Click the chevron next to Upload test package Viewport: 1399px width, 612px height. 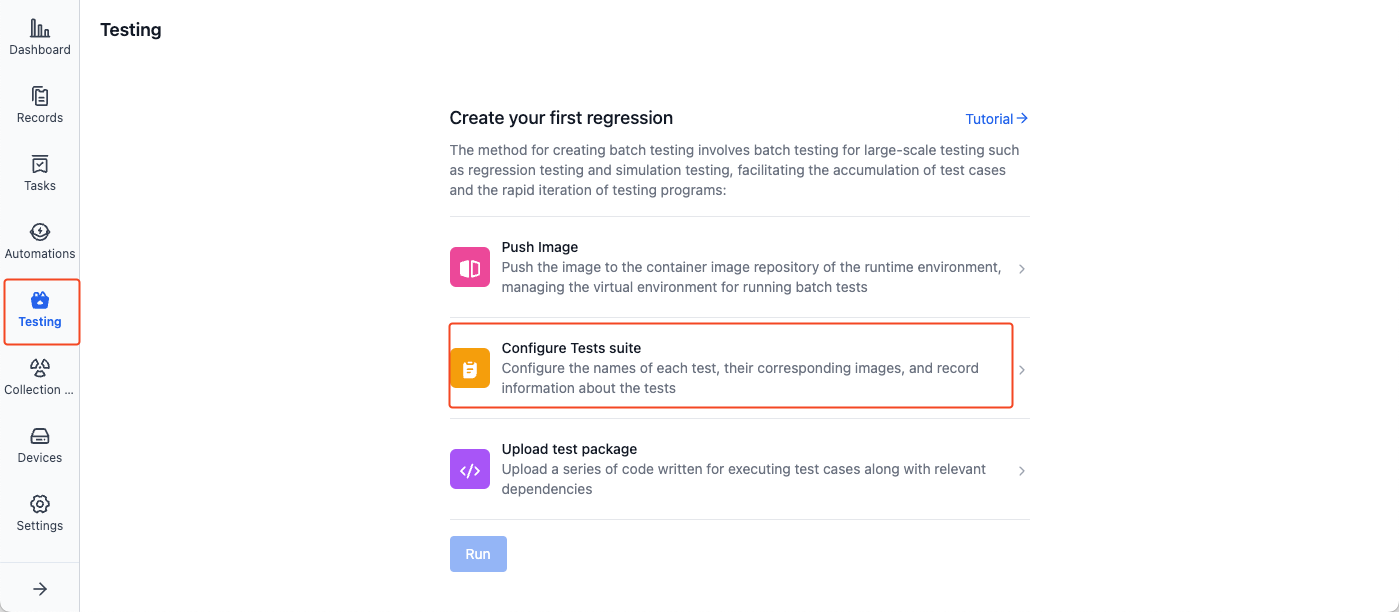point(1022,471)
